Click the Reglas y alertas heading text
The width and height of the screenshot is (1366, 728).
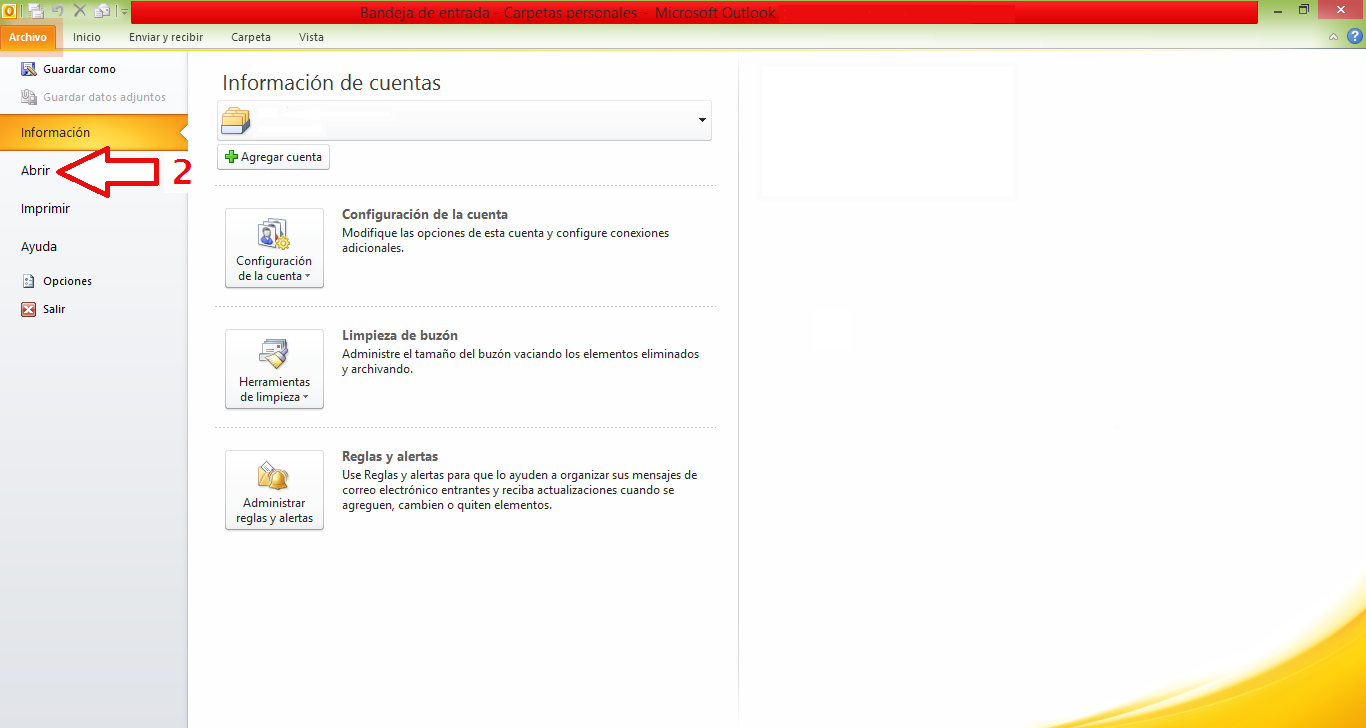coord(390,456)
